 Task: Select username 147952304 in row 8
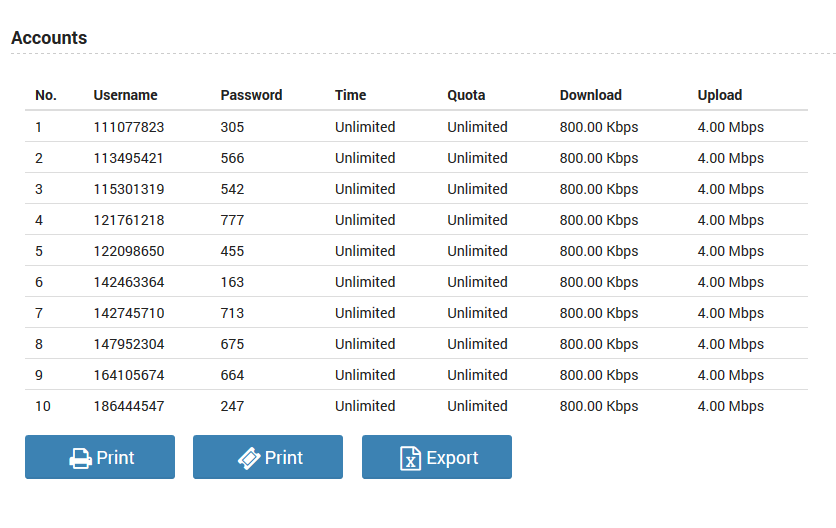click(128, 345)
